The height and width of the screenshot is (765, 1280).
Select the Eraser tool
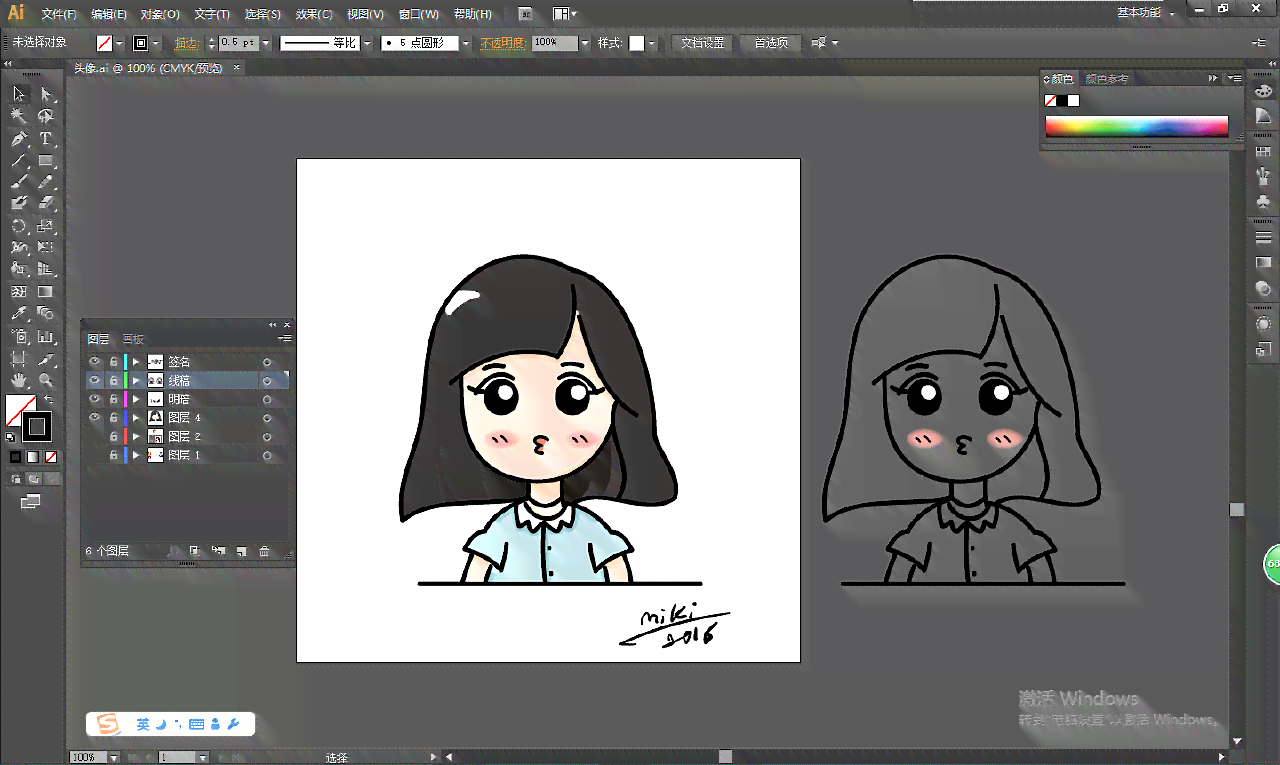pyautogui.click(x=46, y=204)
